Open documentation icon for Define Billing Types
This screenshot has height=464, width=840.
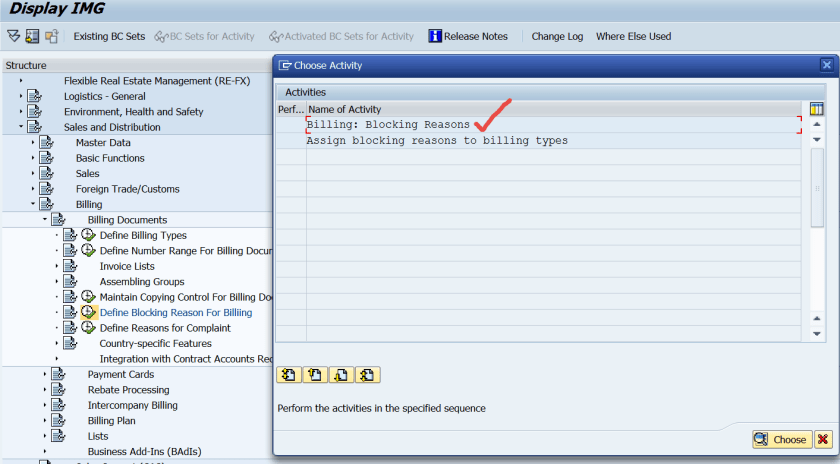pos(70,235)
